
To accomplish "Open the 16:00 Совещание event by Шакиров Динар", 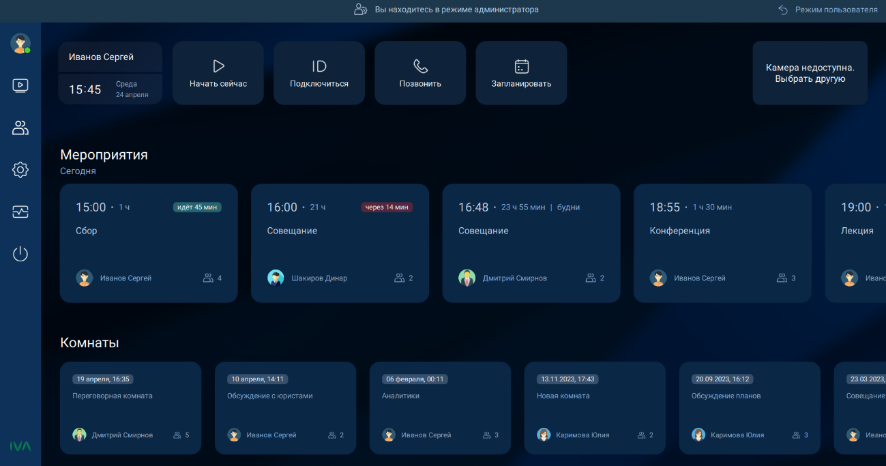I will coord(340,243).
